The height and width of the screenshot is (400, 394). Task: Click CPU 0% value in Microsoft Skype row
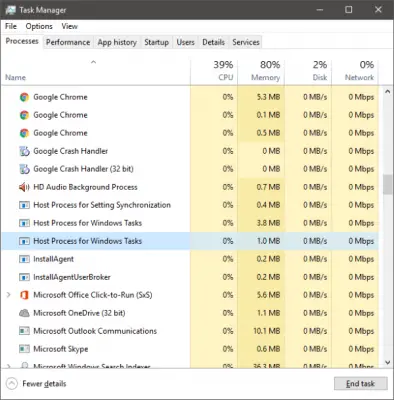click(x=228, y=349)
